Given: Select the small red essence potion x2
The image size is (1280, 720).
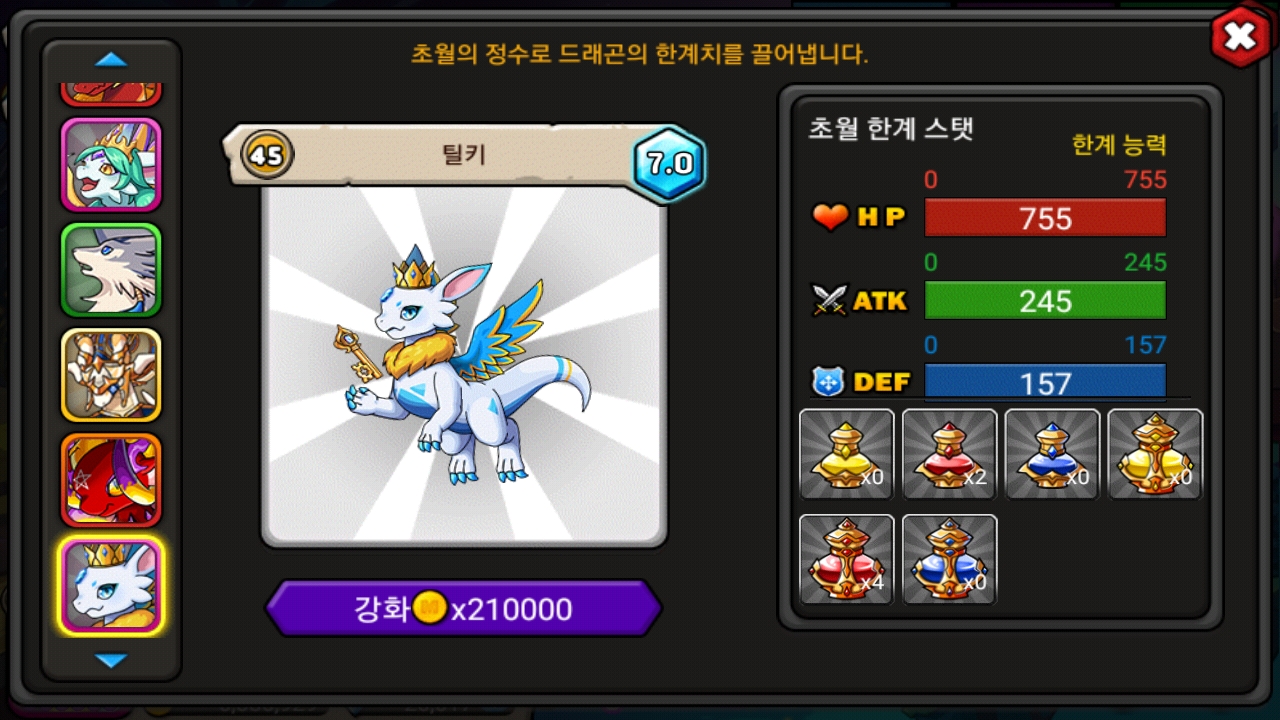Looking at the screenshot, I should point(950,454).
